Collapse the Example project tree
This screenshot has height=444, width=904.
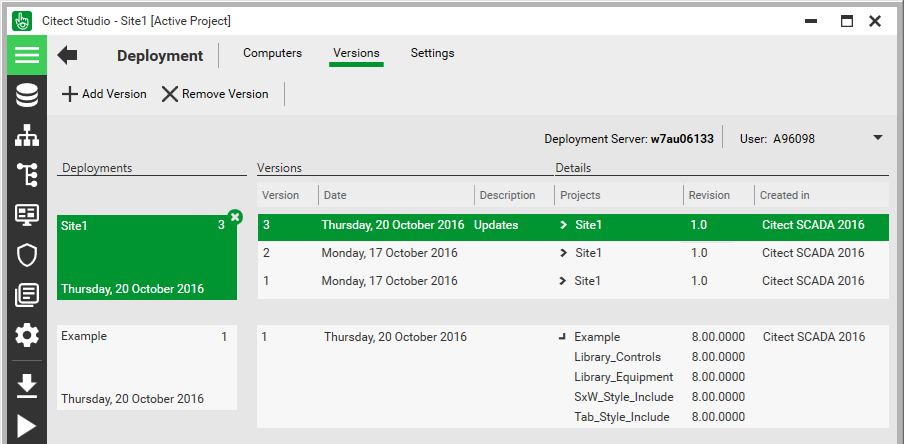(x=565, y=338)
